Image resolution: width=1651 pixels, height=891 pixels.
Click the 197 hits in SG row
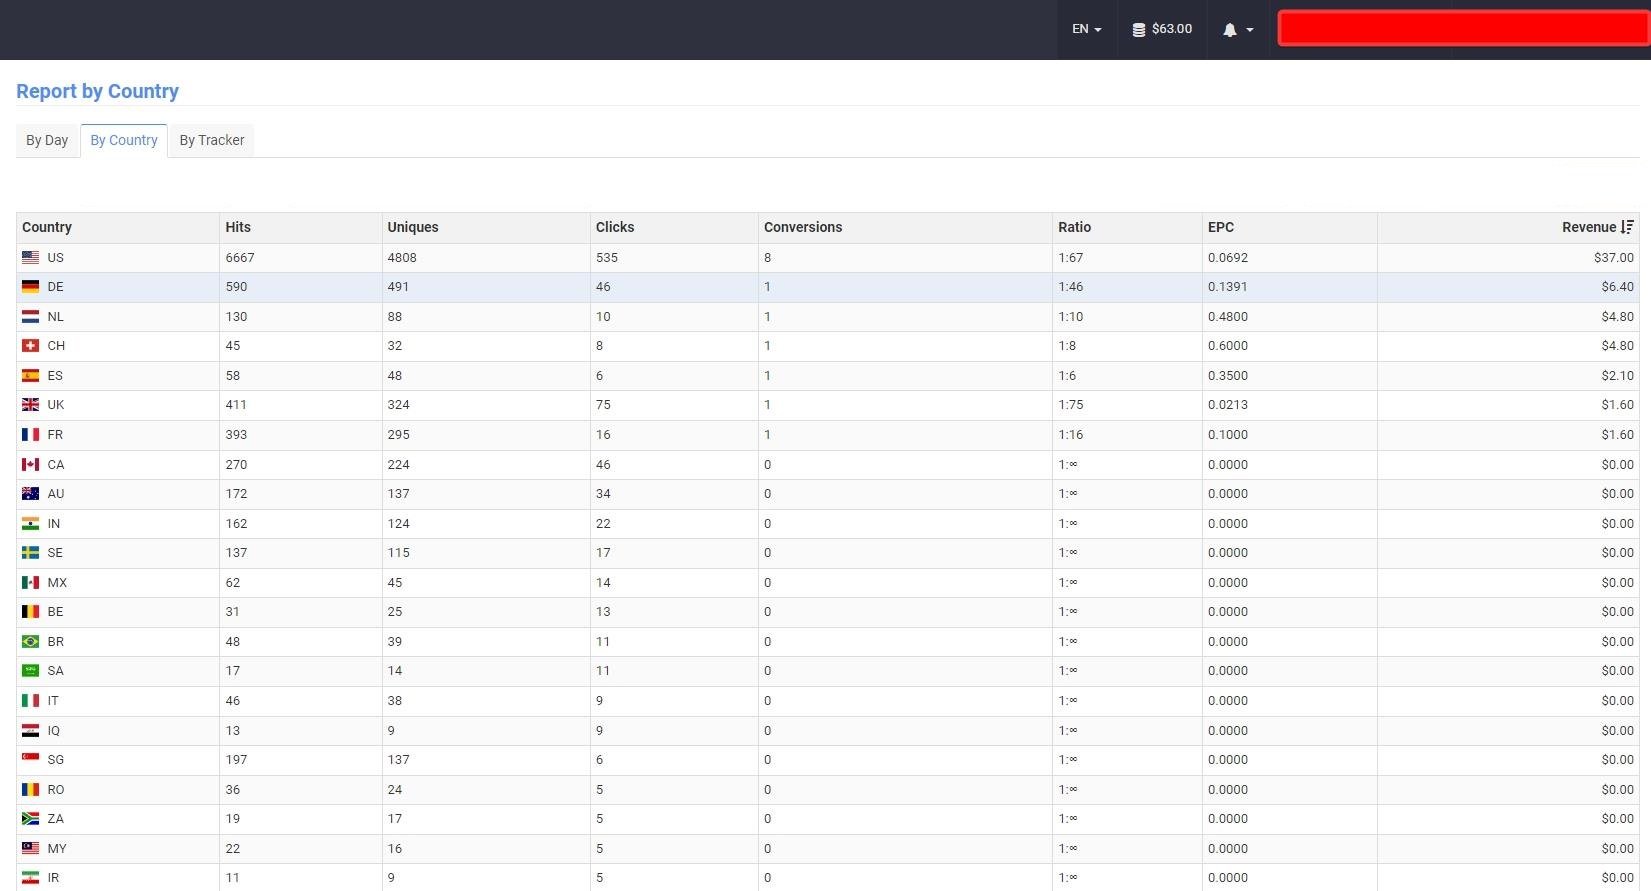click(x=236, y=760)
